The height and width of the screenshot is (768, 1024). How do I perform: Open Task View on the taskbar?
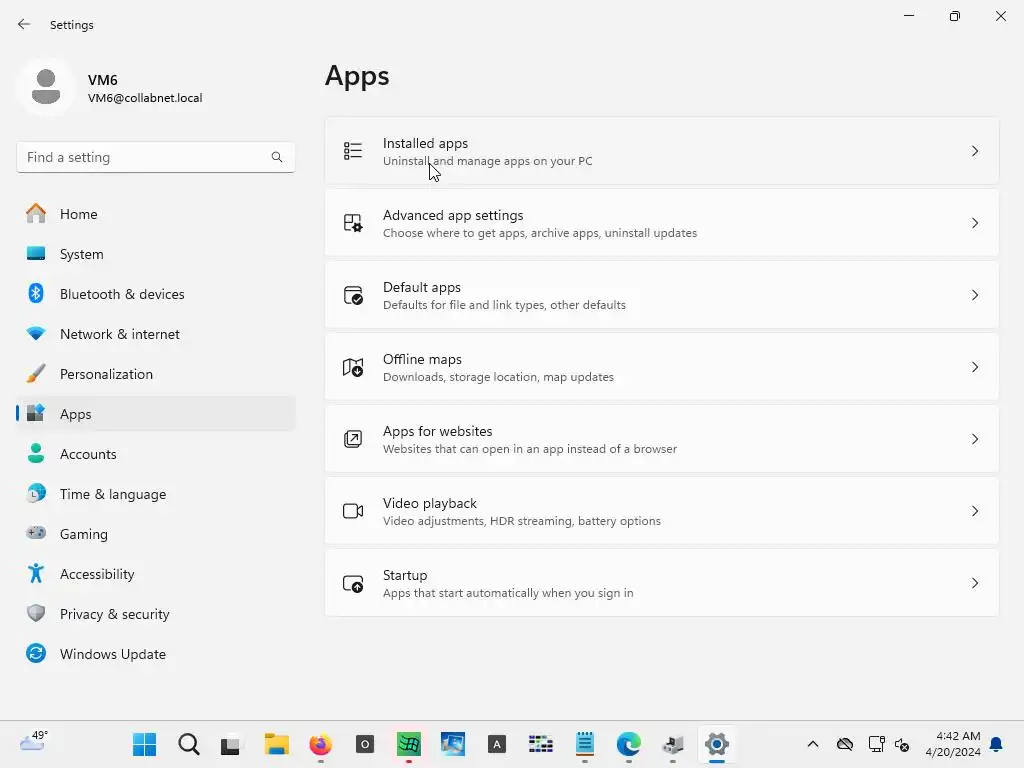click(x=231, y=744)
